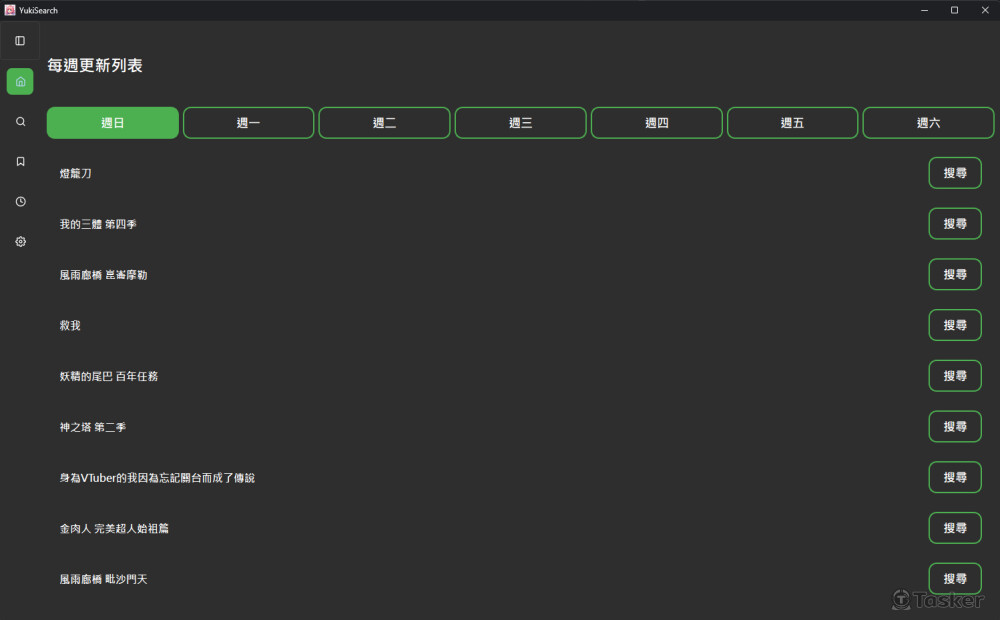Image resolution: width=1000 pixels, height=620 pixels.
Task: Switch to the 週四 tab
Action: (656, 123)
